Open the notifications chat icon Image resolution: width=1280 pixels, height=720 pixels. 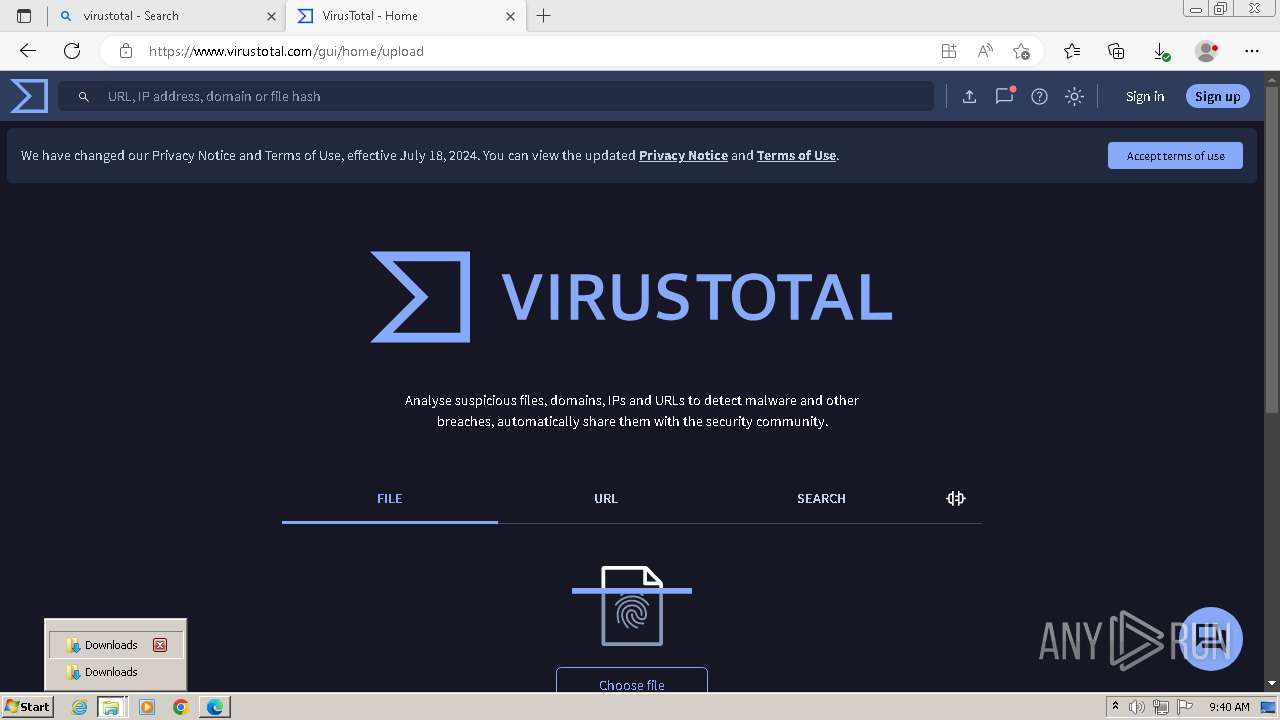point(1004,96)
